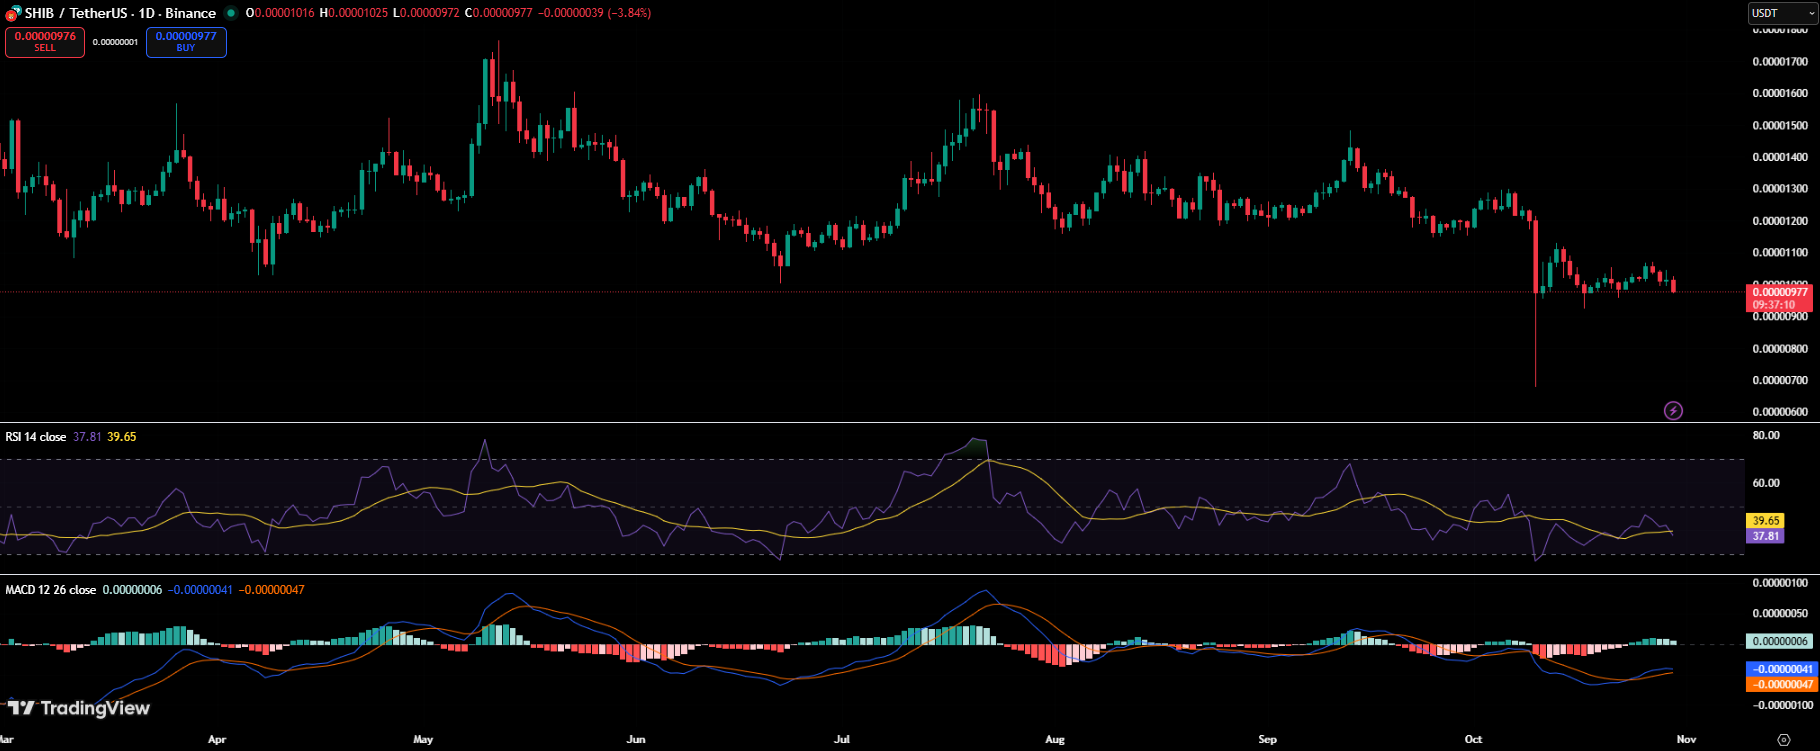Screen dimensions: 1820x751
Task: Click the purple 37.81 RSI value label
Action: point(1766,536)
